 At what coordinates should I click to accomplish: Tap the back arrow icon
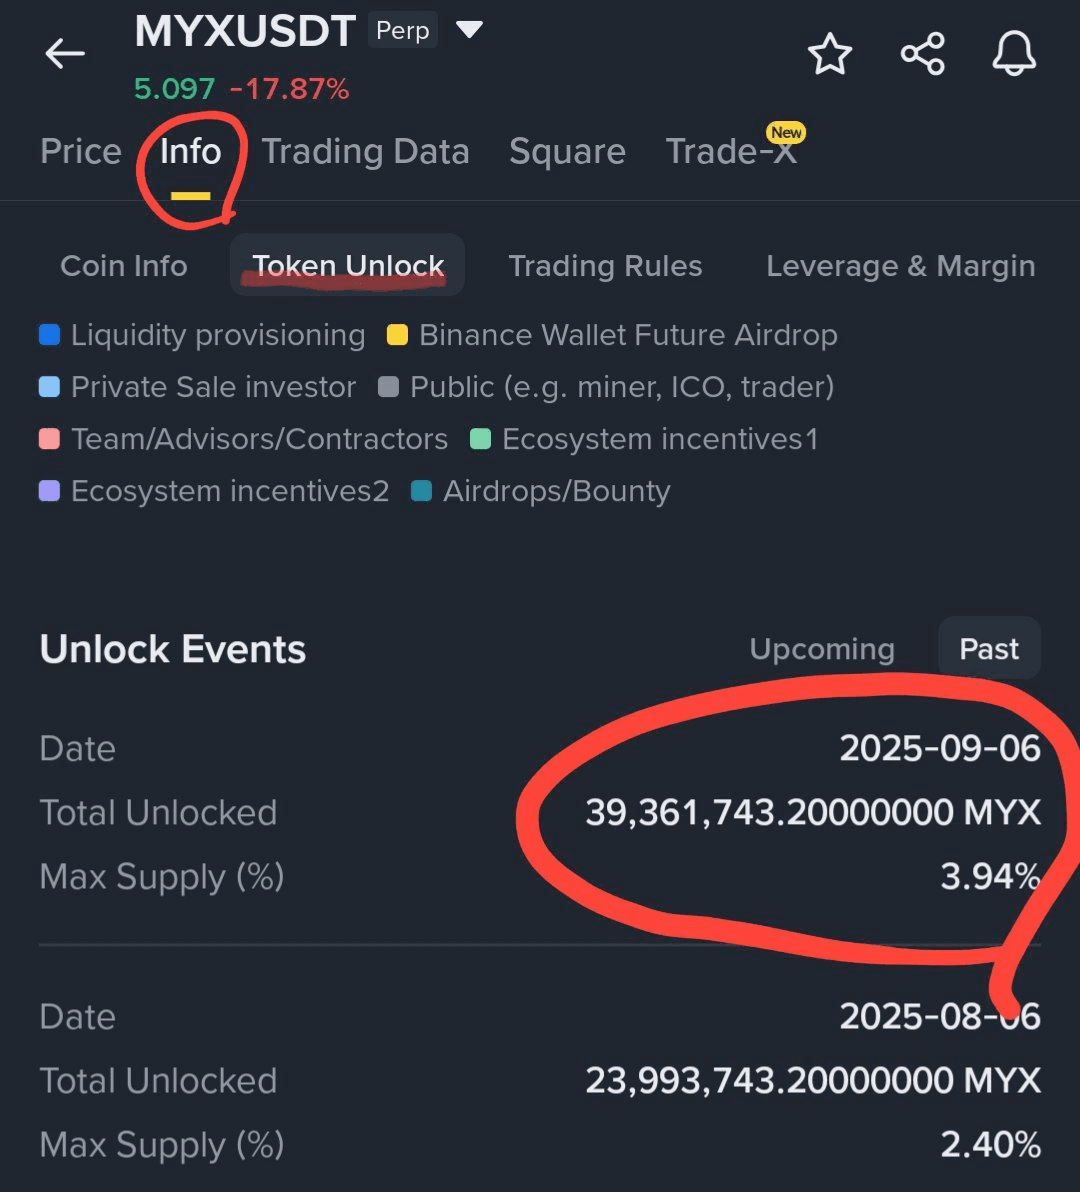click(65, 54)
